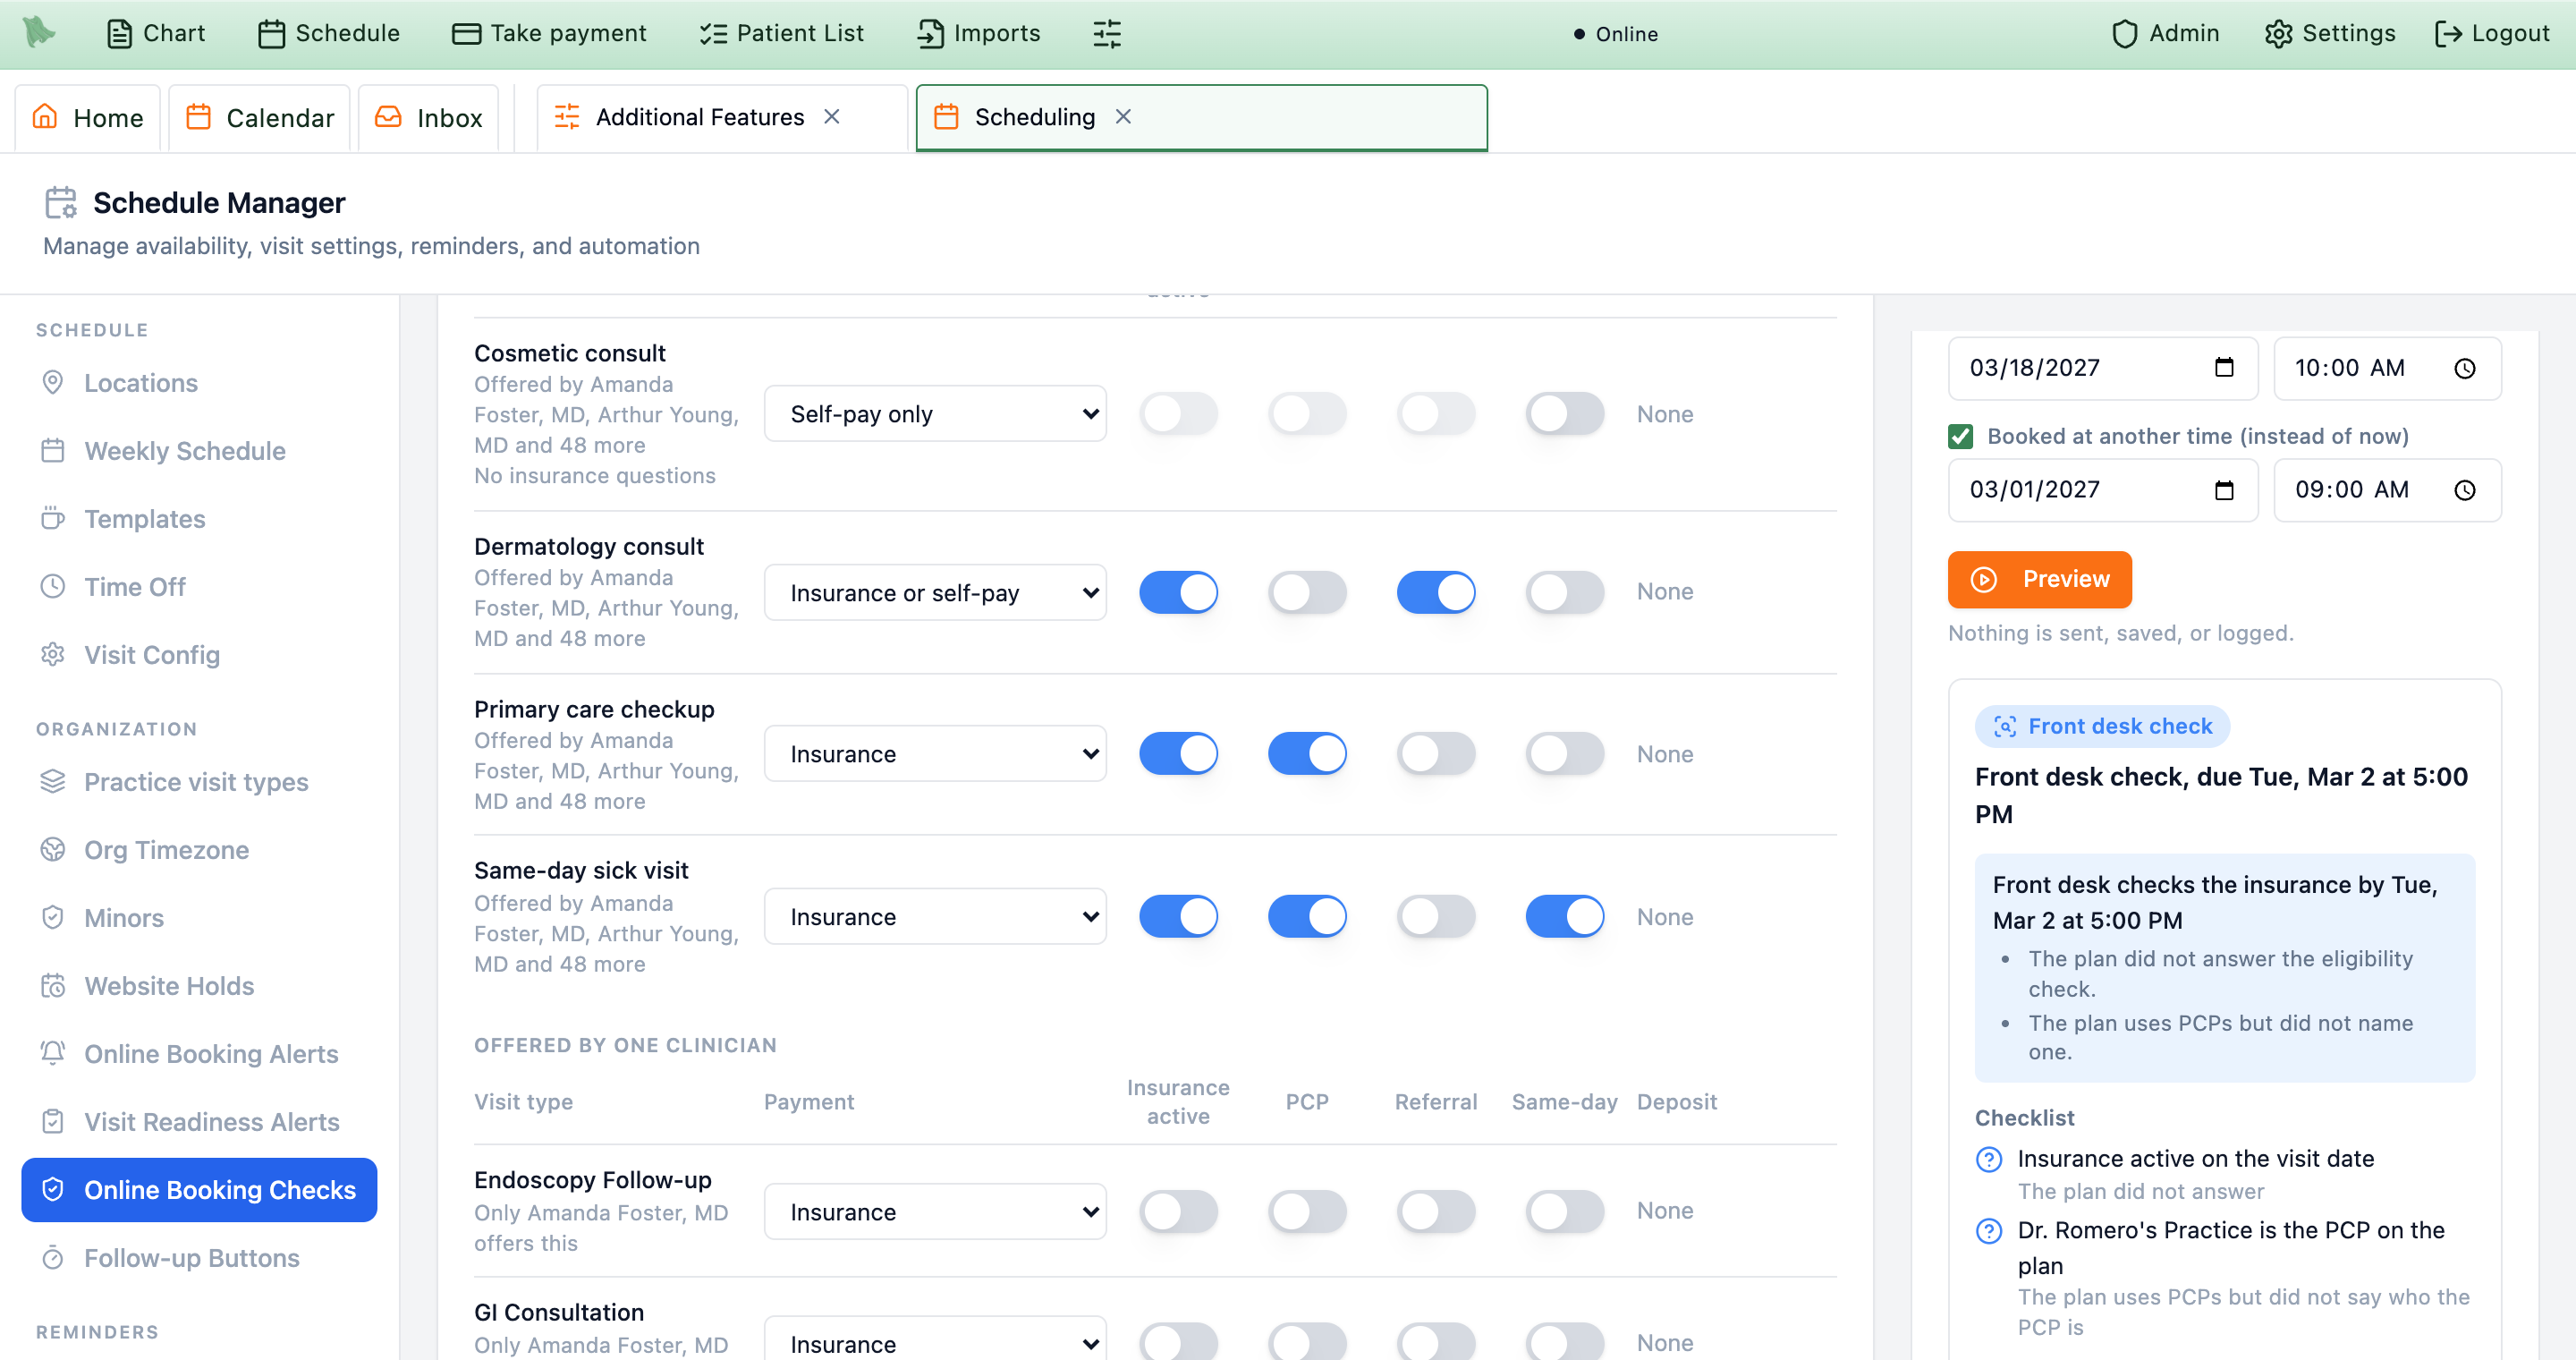Open payment dropdown for Same-day sick visit
The height and width of the screenshot is (1360, 2576).
coord(935,917)
